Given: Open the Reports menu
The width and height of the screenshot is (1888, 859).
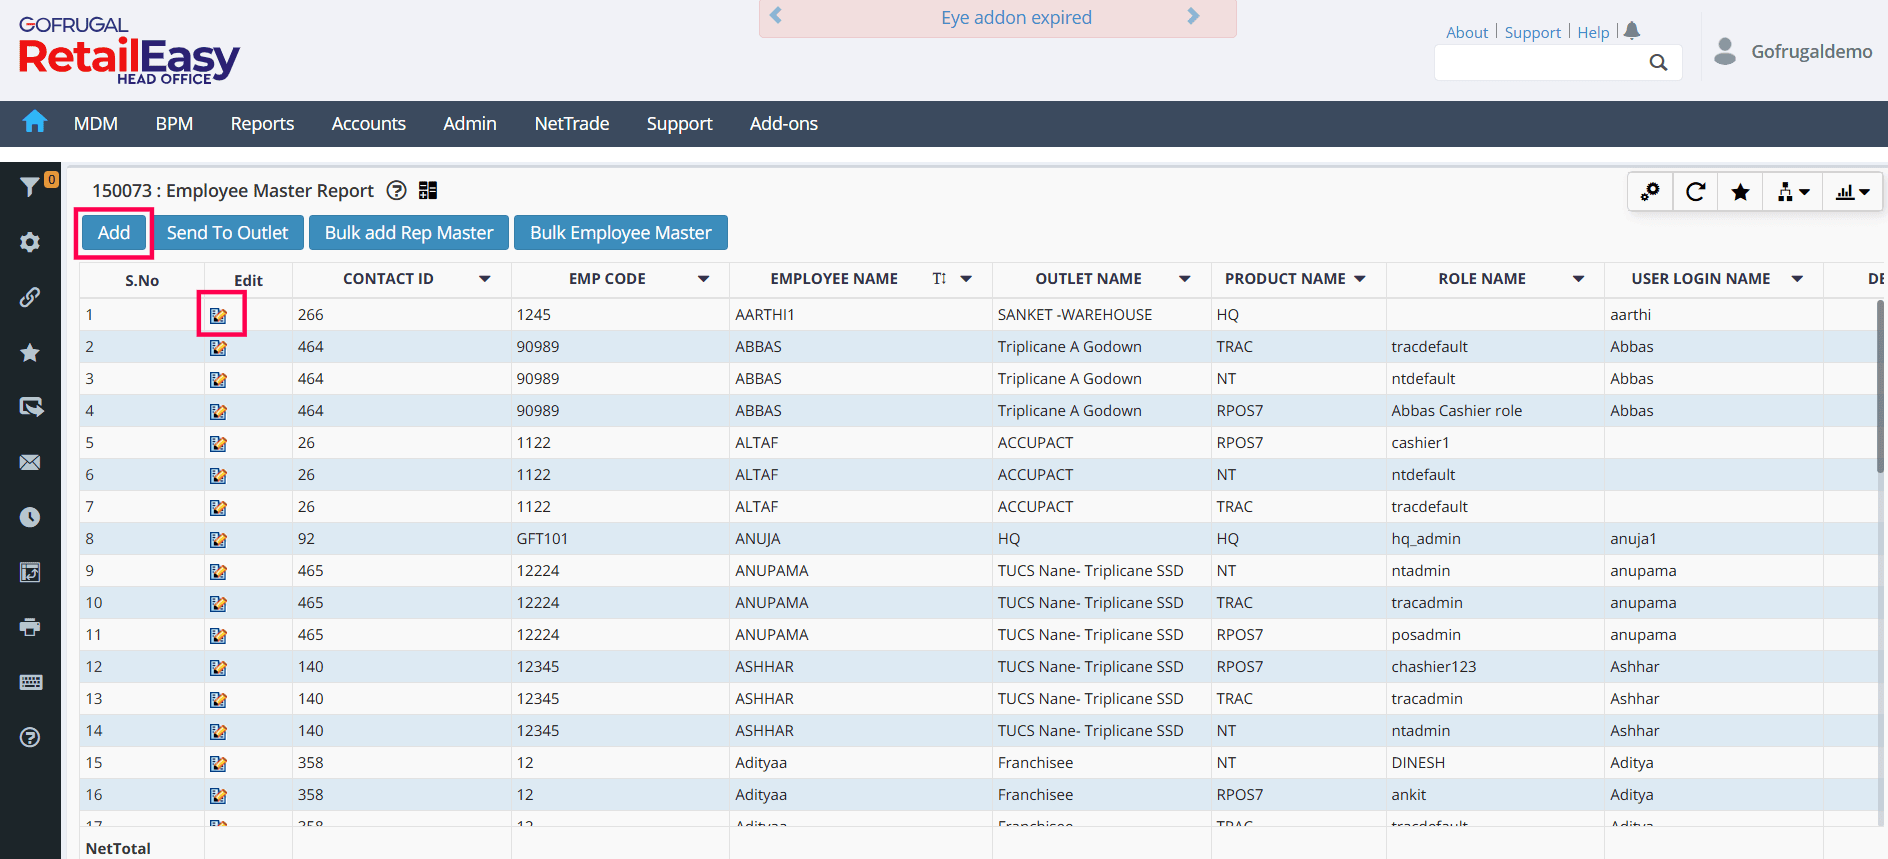Looking at the screenshot, I should pyautogui.click(x=262, y=124).
